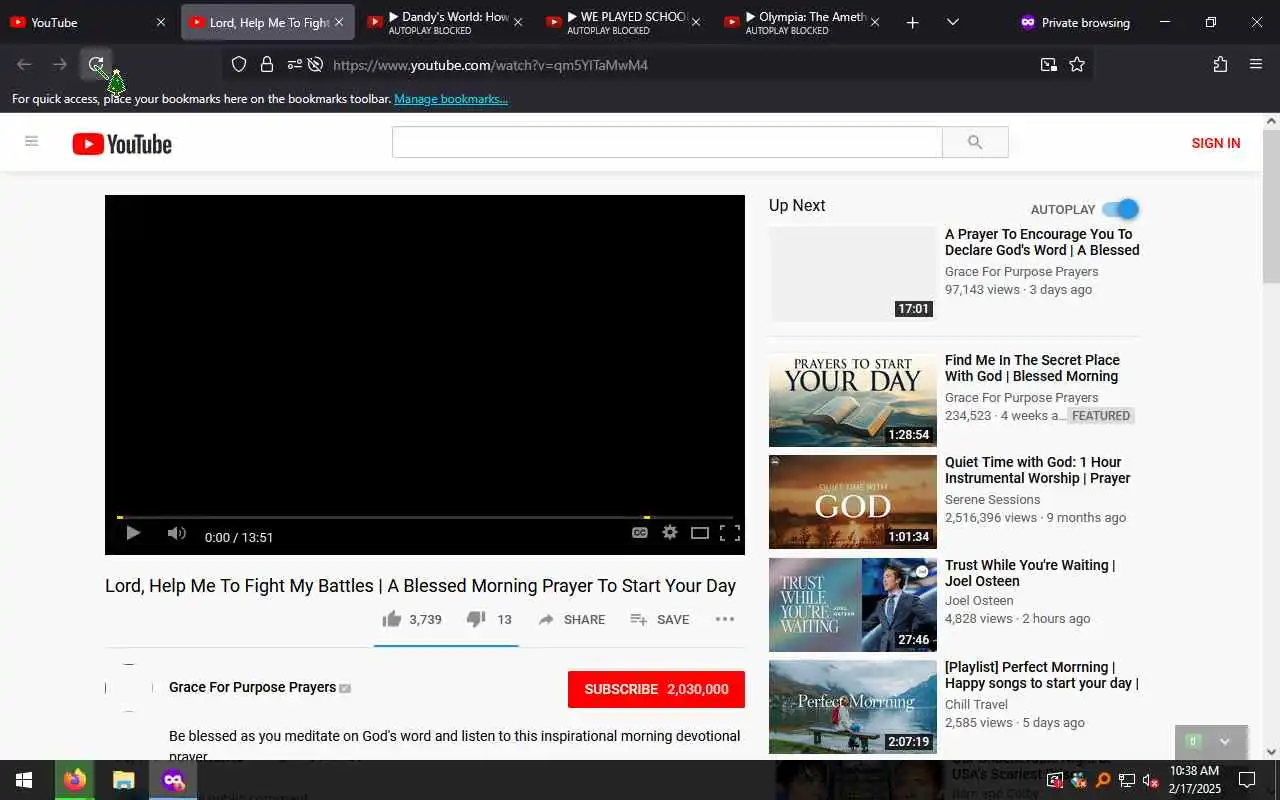Open the Windows notification center icon
The image size is (1280, 800).
(x=1247, y=780)
